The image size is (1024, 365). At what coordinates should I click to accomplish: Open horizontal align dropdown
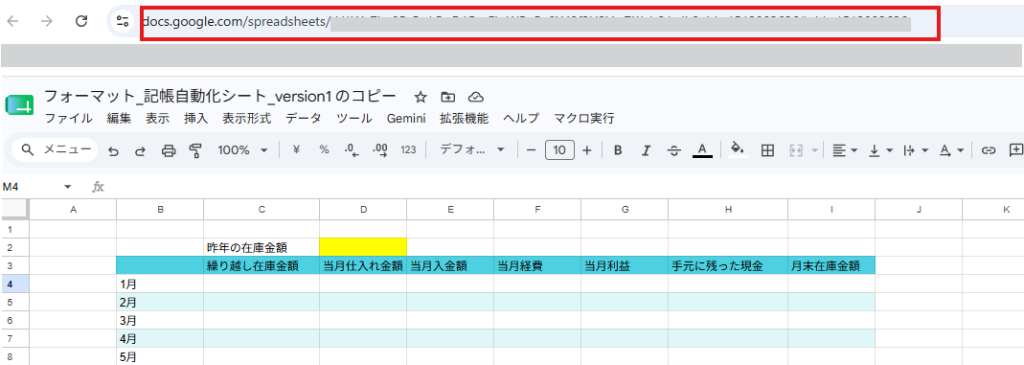(845, 150)
